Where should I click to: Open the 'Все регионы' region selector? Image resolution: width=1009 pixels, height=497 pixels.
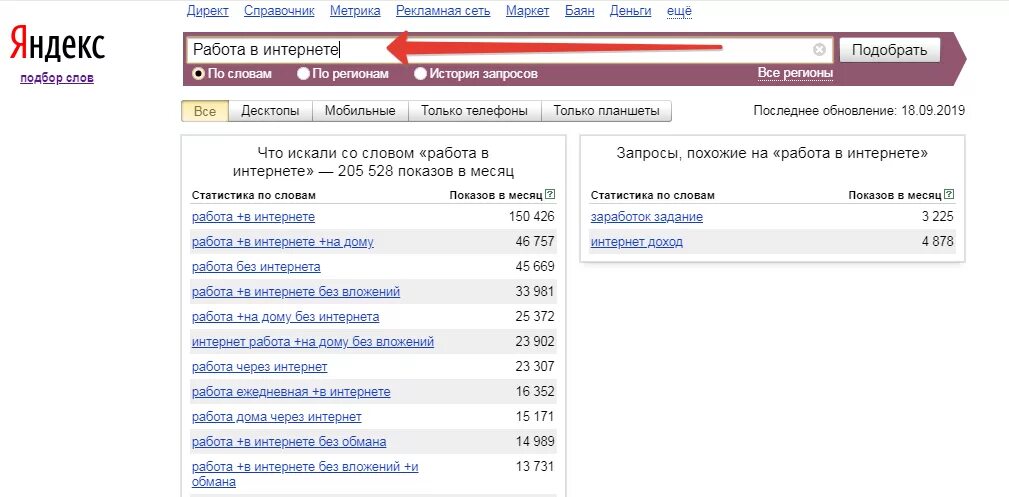(x=795, y=73)
